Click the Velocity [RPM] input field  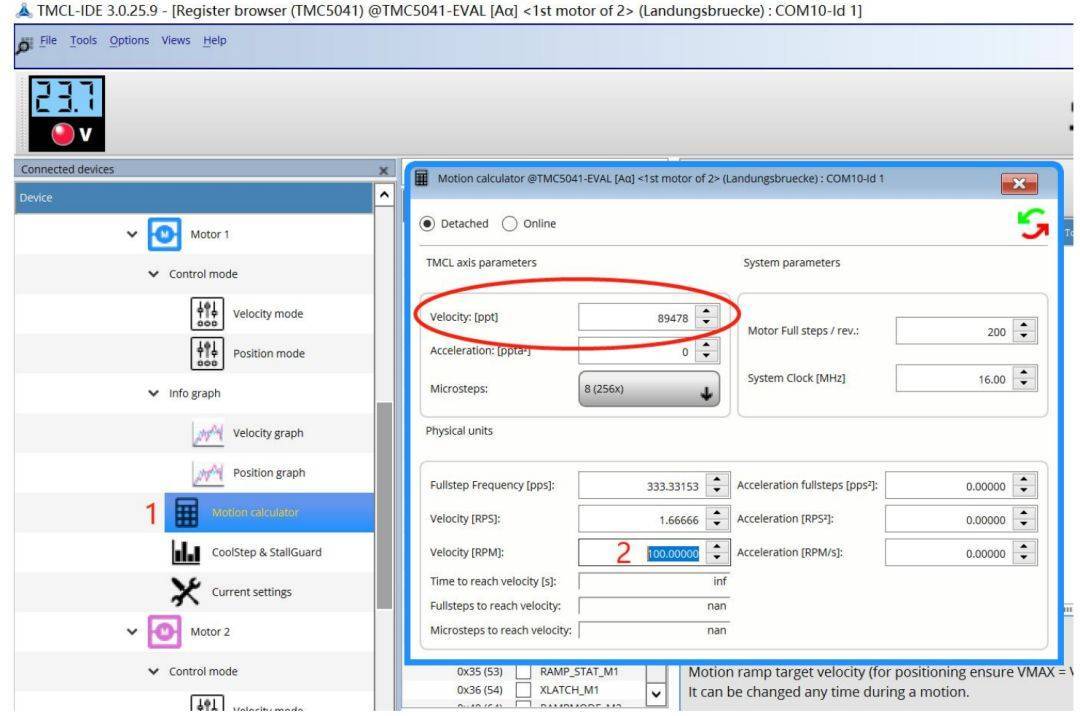(639, 552)
